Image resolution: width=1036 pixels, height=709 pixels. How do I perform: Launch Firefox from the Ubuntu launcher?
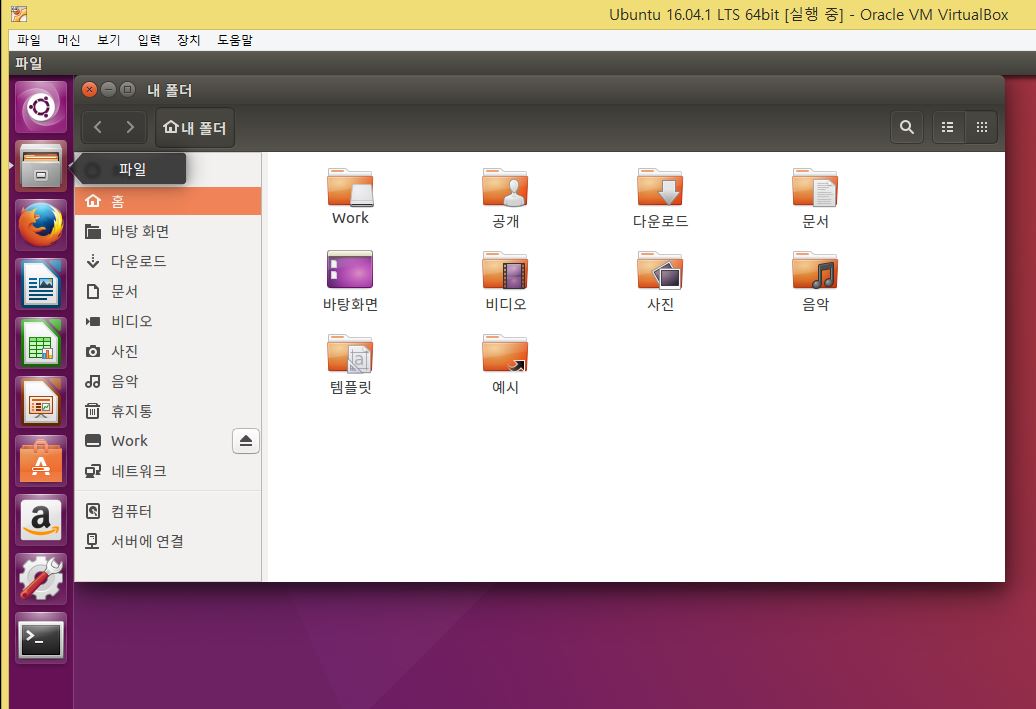coord(41,224)
